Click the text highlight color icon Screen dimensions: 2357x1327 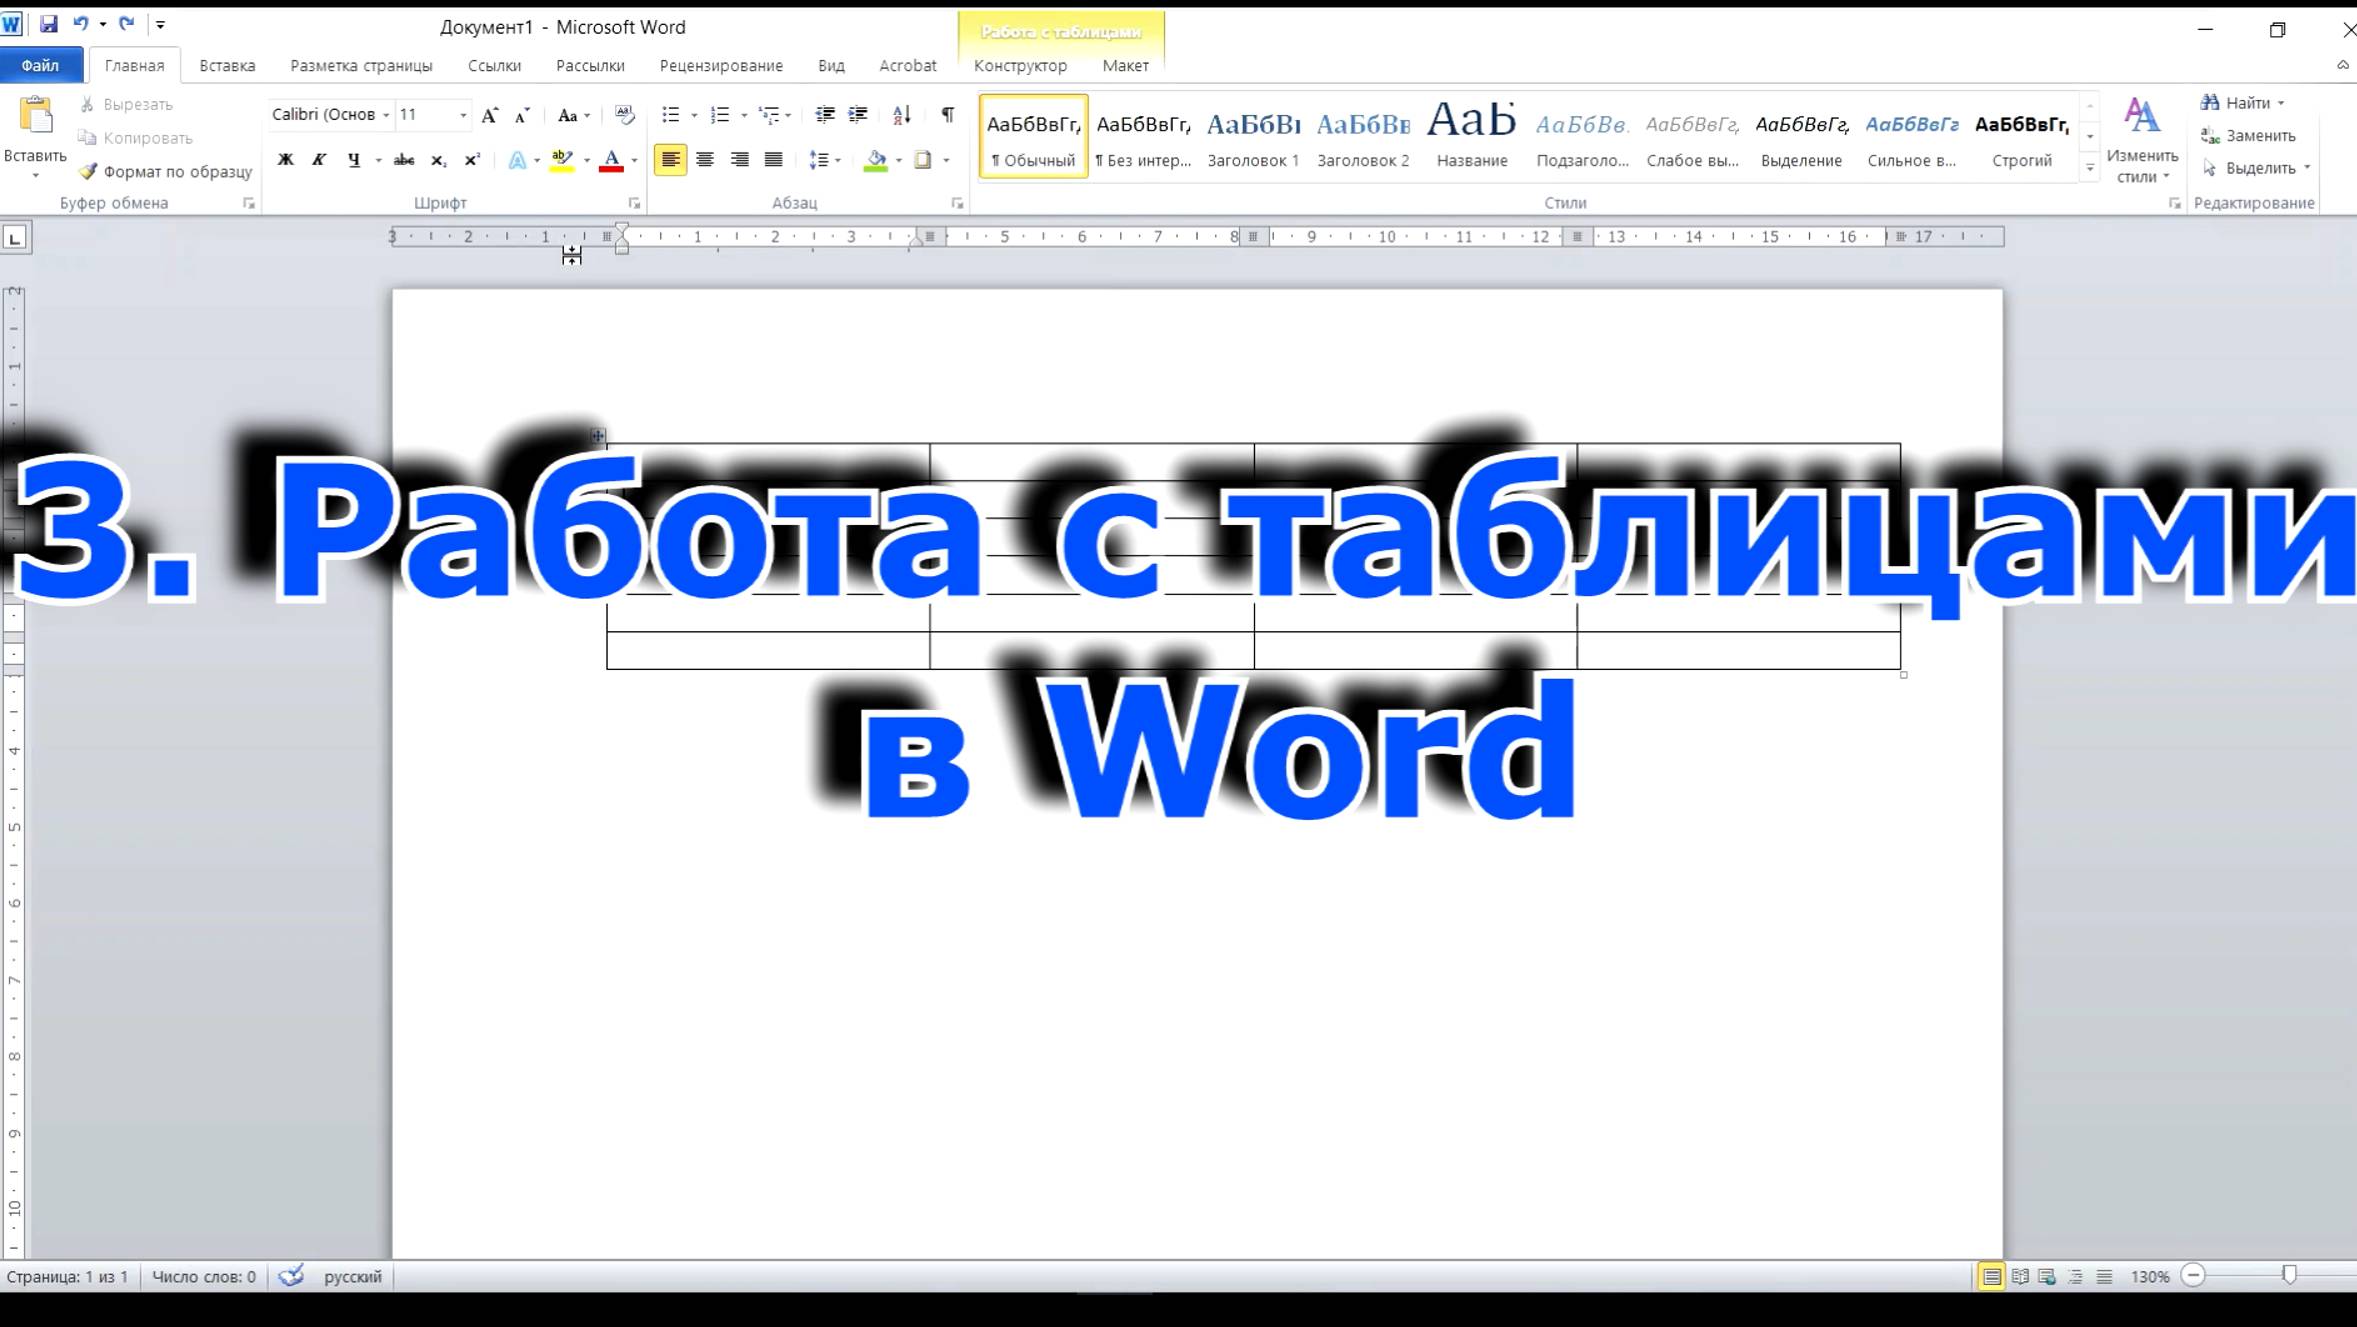(561, 160)
